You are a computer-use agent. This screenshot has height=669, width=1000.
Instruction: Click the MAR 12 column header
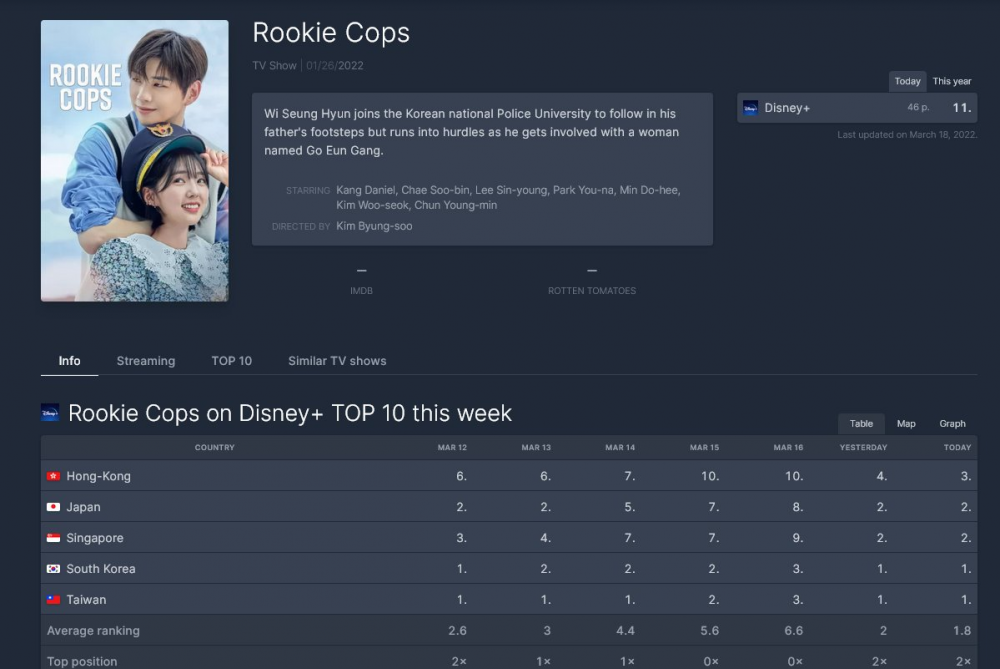452,448
